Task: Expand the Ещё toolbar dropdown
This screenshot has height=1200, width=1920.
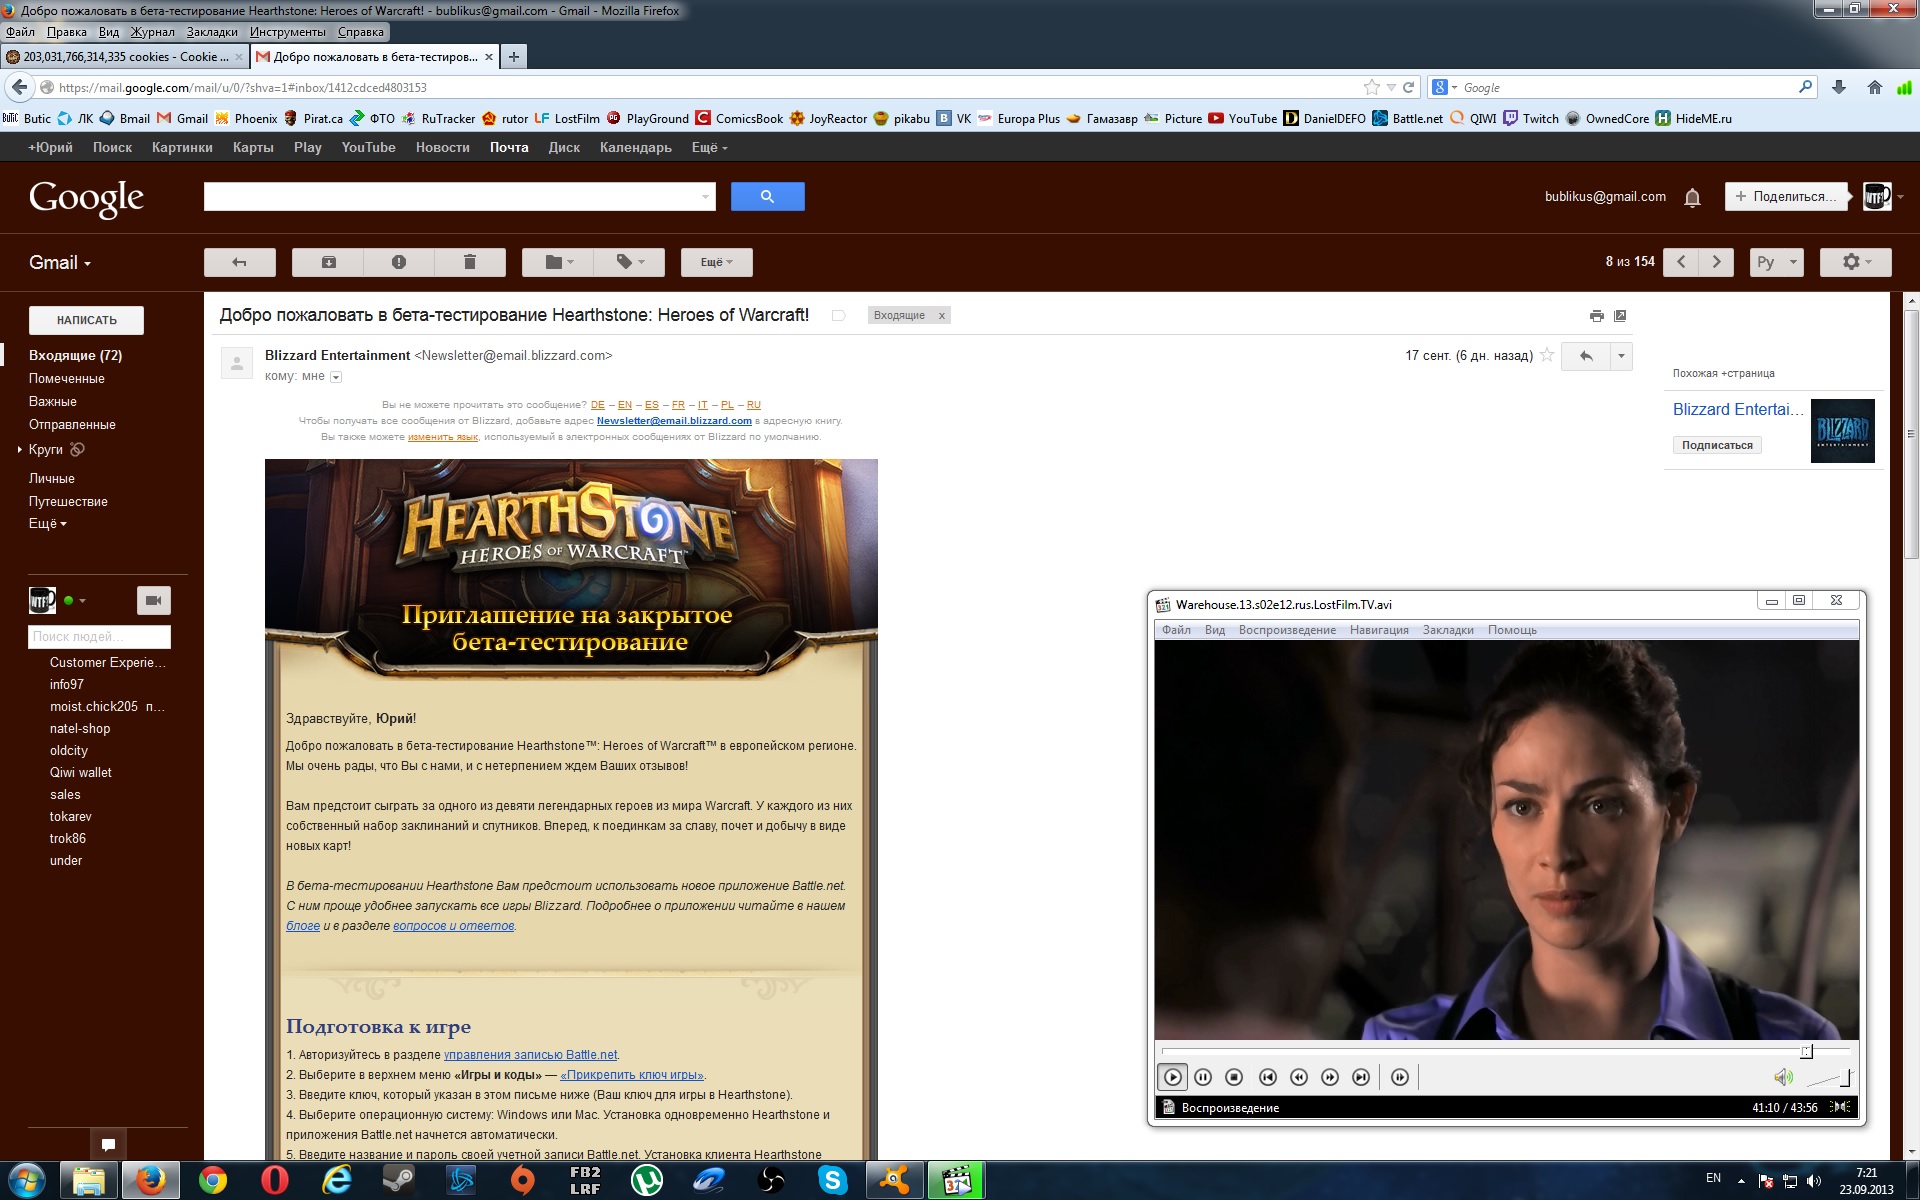Action: [716, 262]
